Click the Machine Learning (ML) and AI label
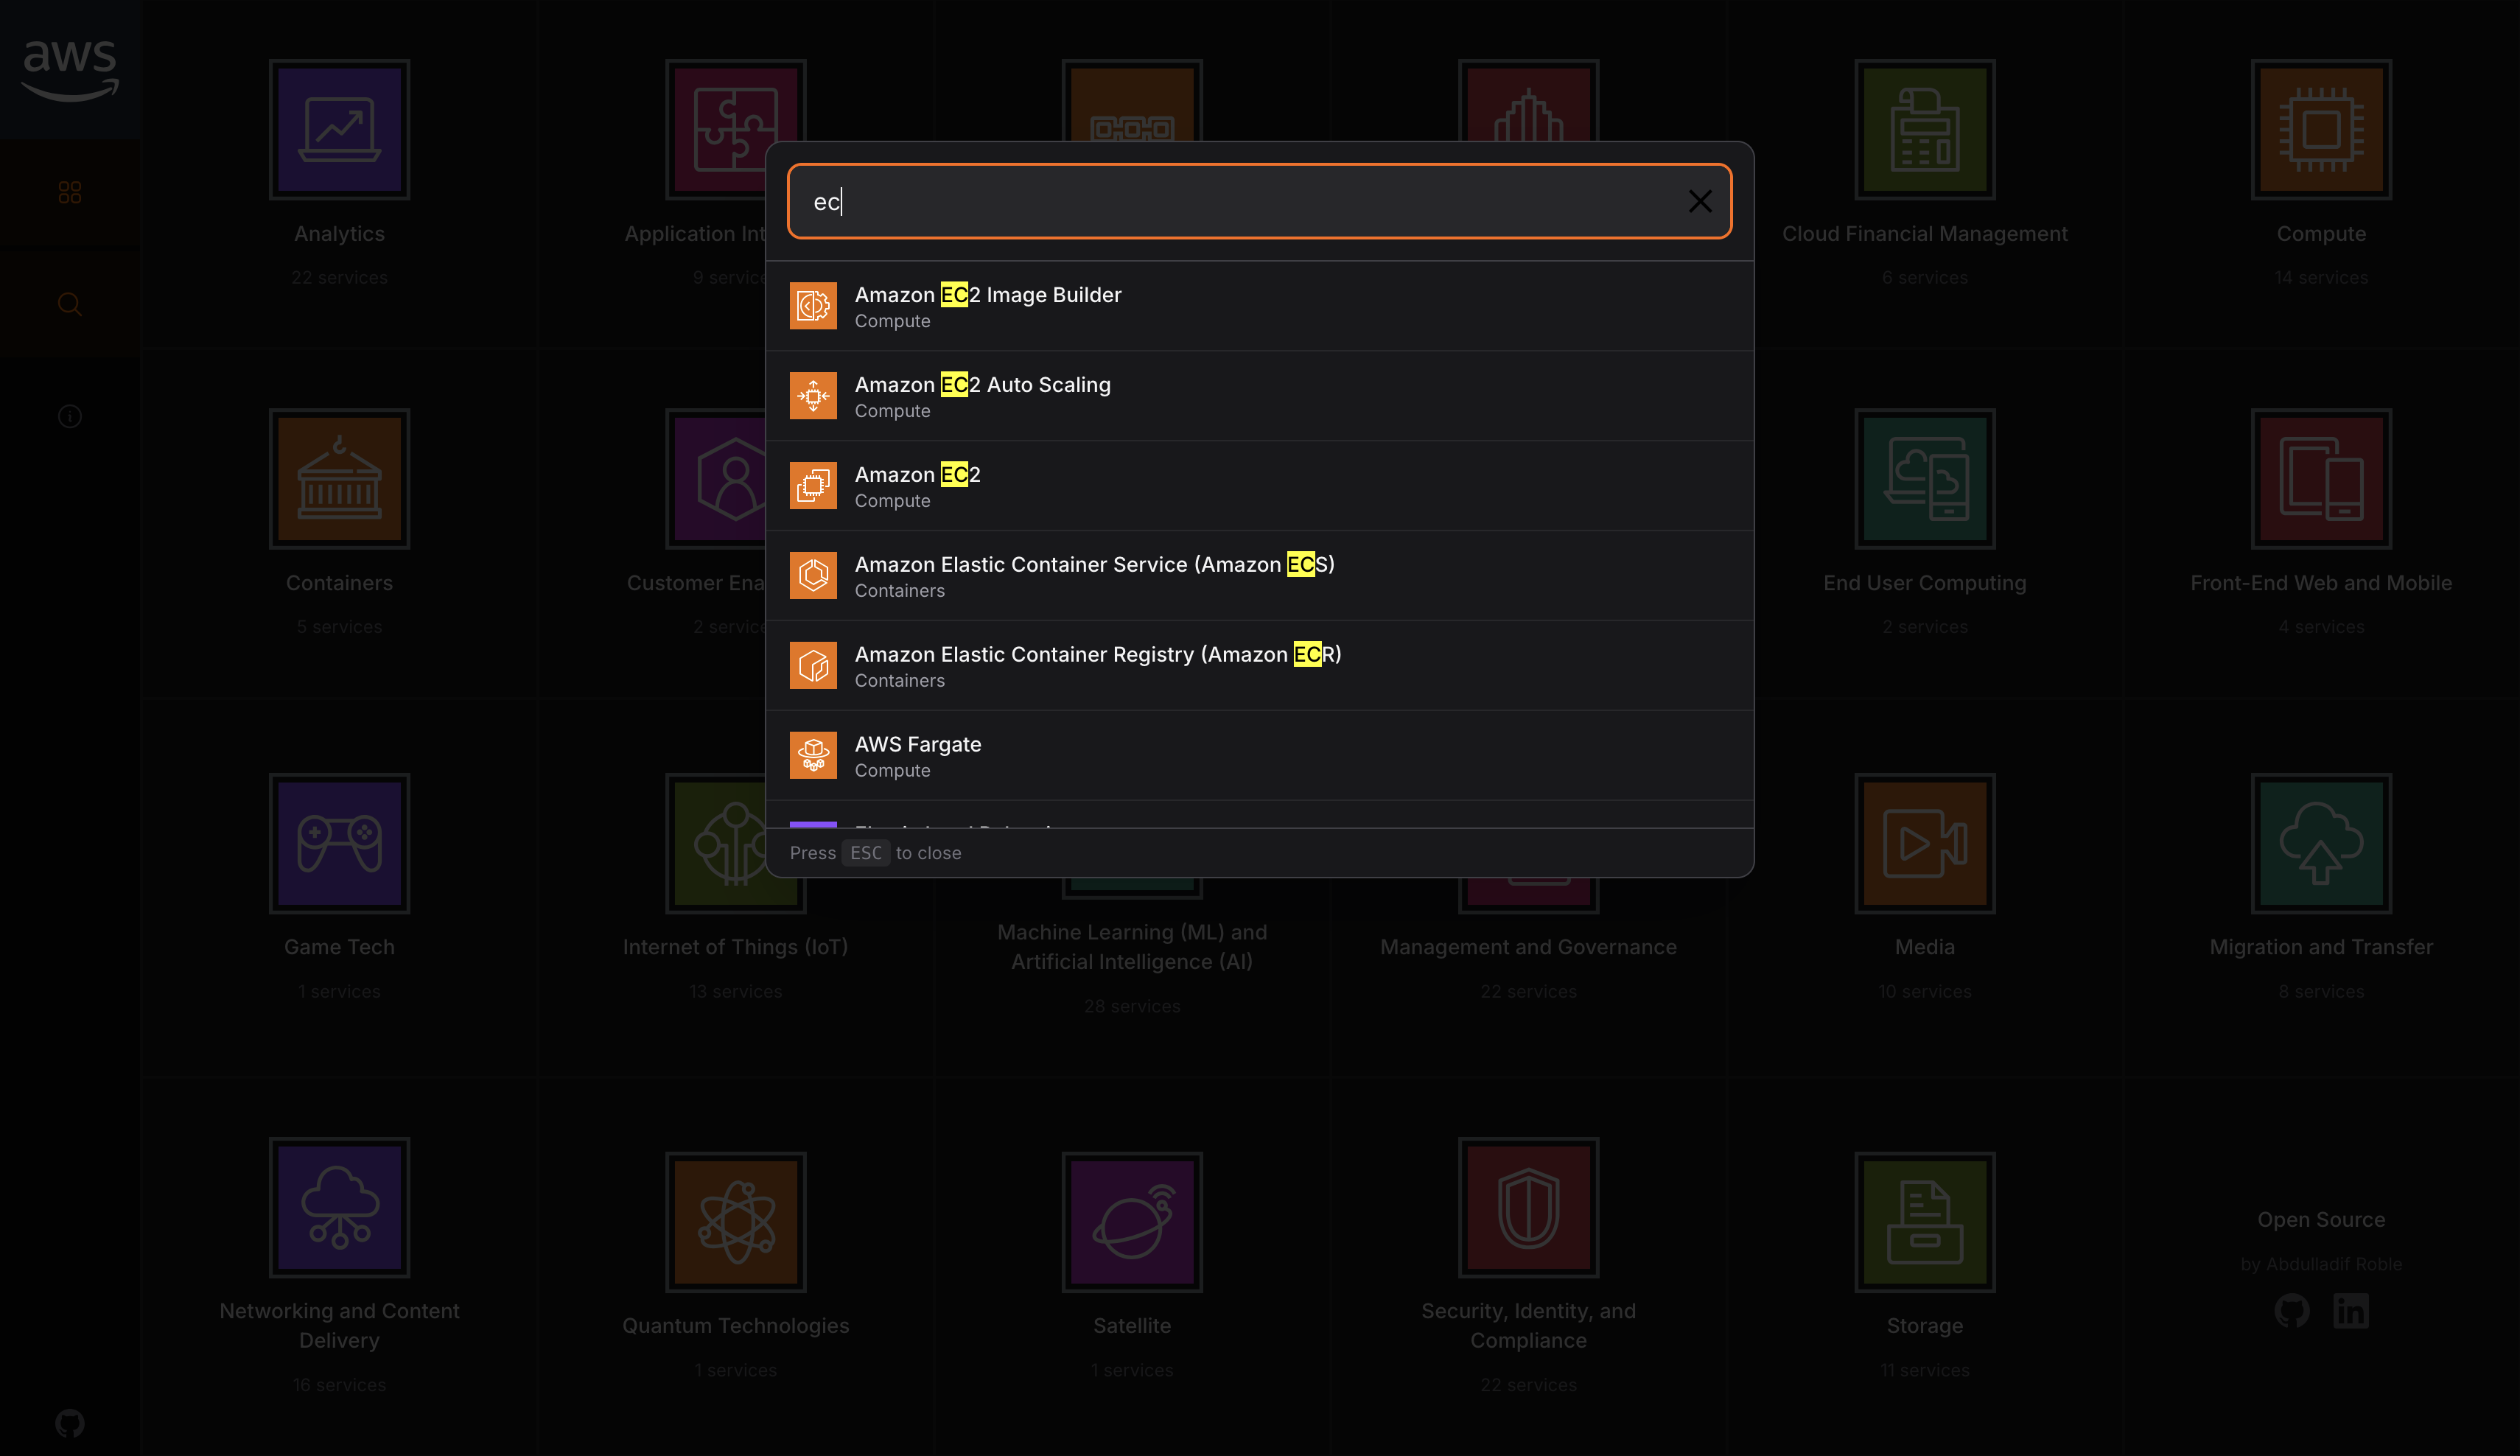 click(x=1132, y=946)
